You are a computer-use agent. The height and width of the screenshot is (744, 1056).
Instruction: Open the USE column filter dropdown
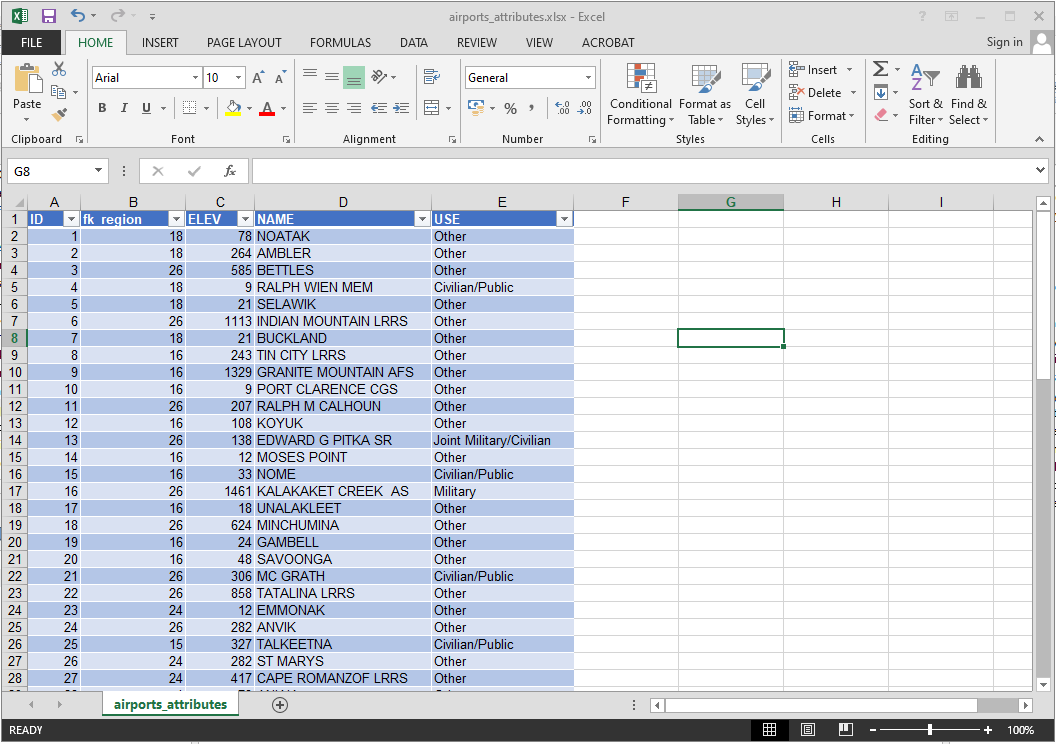564,219
